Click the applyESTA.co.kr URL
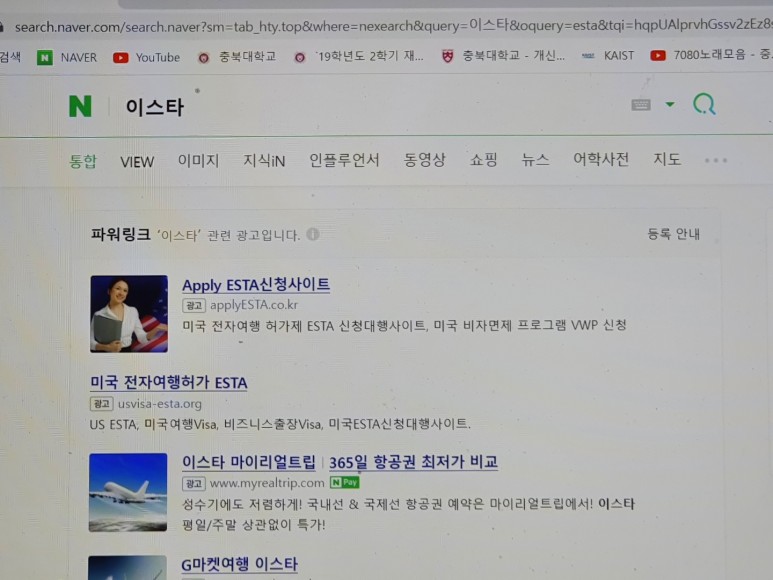 (x=254, y=305)
